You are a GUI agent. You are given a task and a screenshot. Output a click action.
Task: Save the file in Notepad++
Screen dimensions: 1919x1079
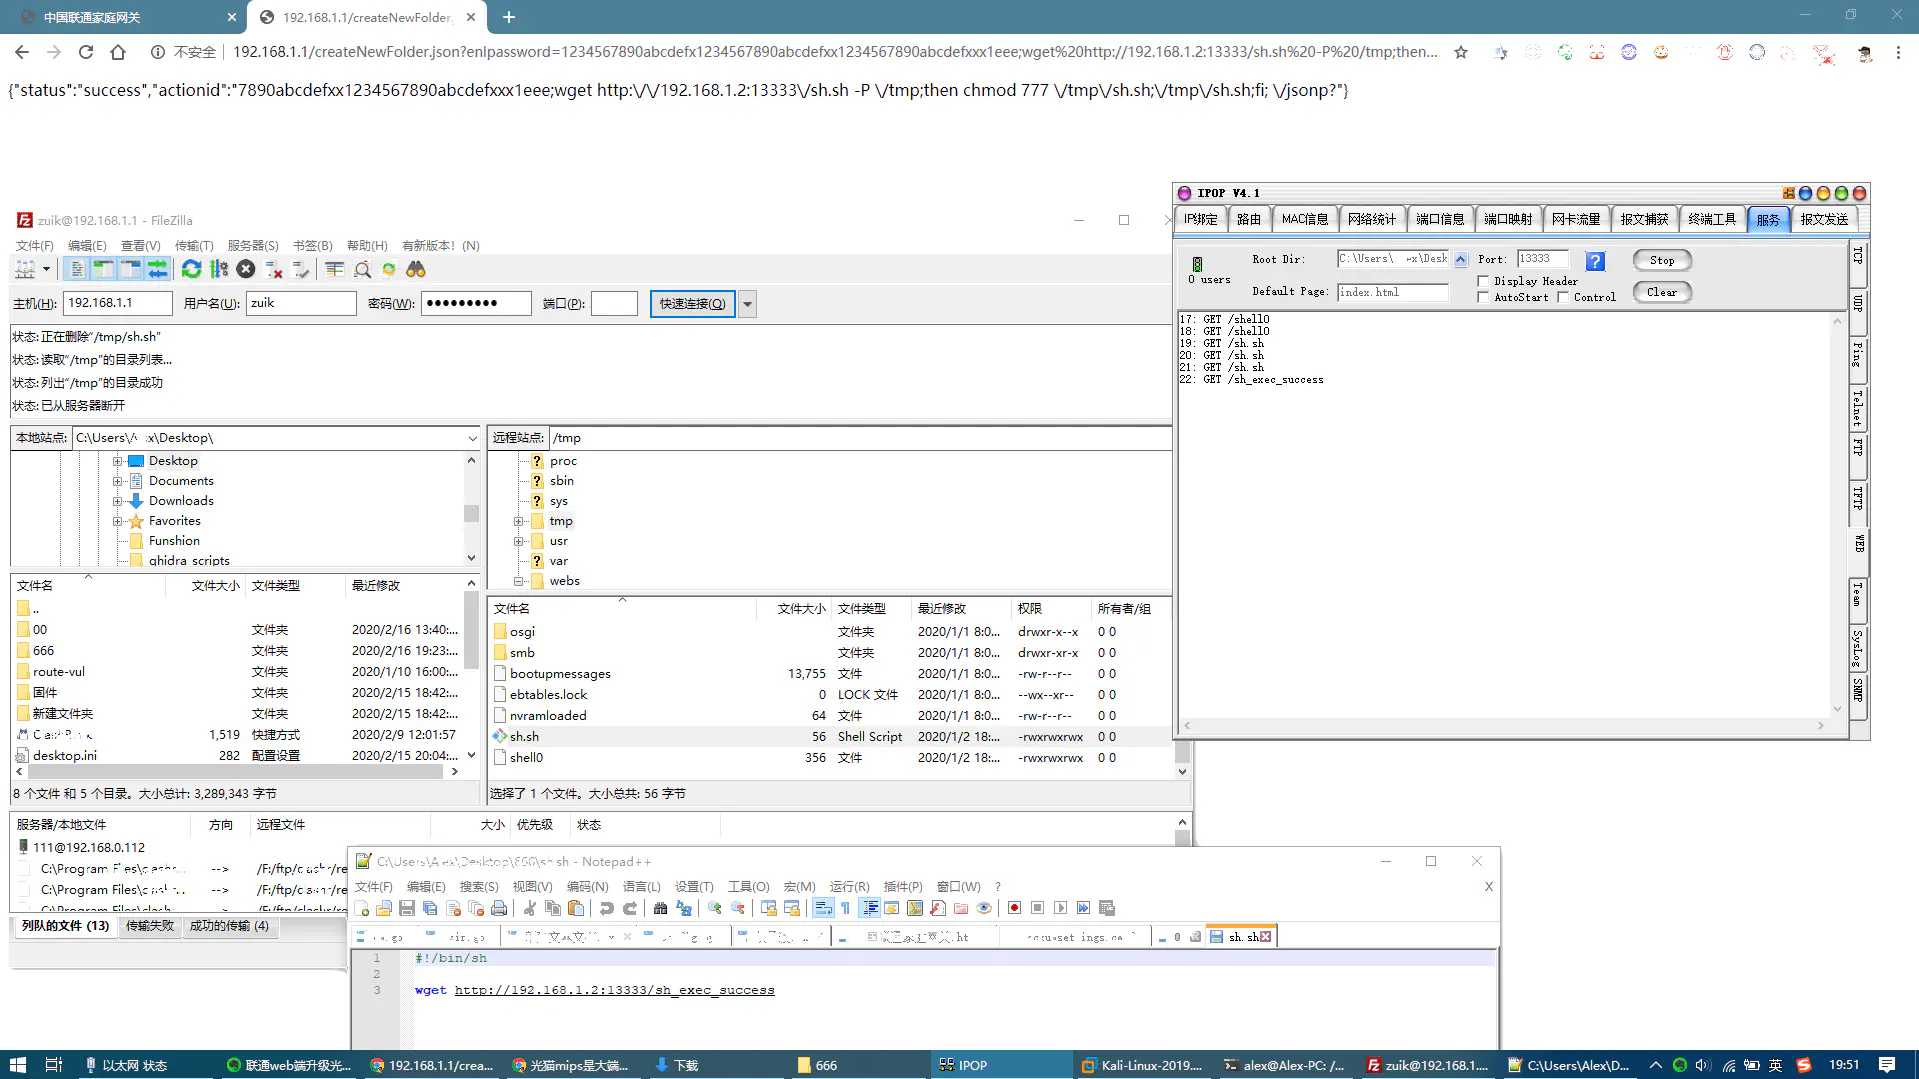(x=406, y=908)
